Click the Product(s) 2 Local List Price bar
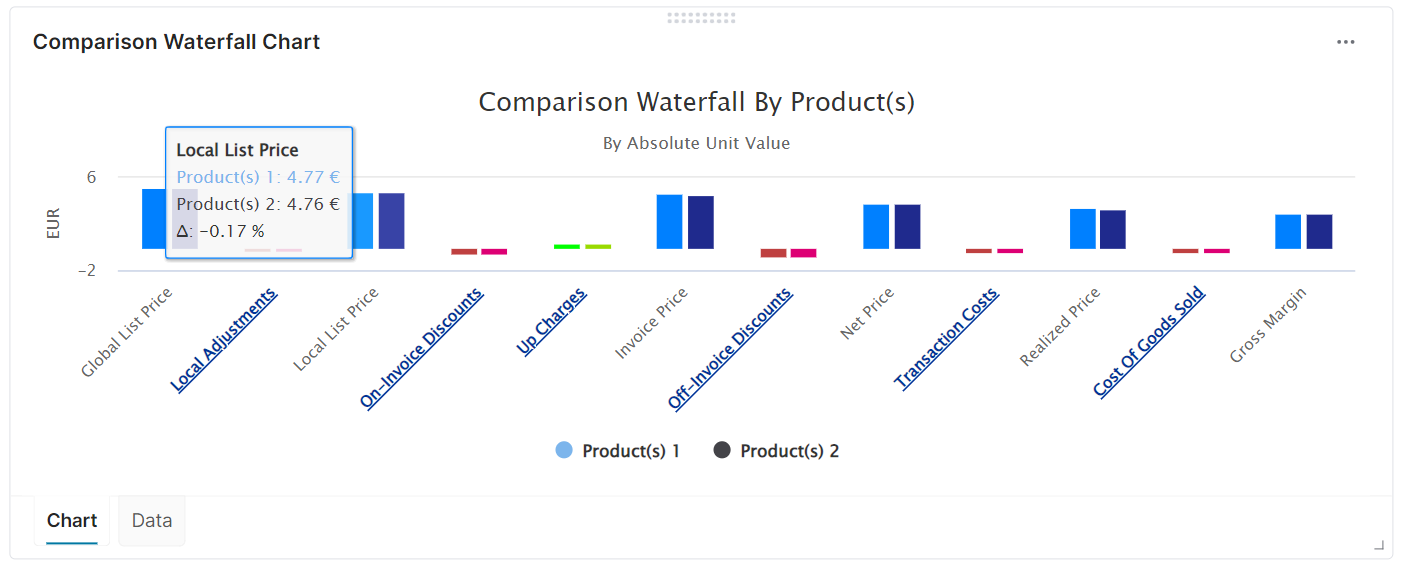This screenshot has height=567, width=1403. (x=391, y=220)
